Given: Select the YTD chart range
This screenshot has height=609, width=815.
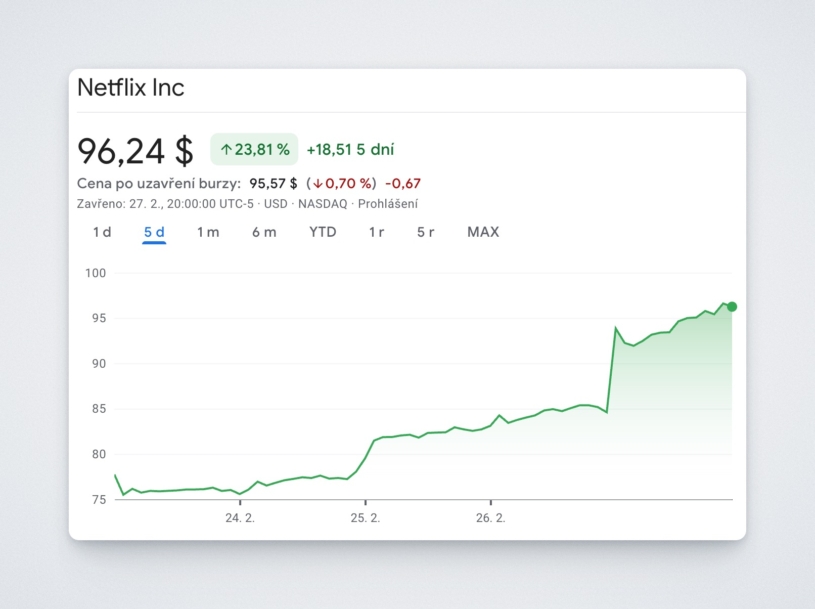Looking at the screenshot, I should 321,232.
